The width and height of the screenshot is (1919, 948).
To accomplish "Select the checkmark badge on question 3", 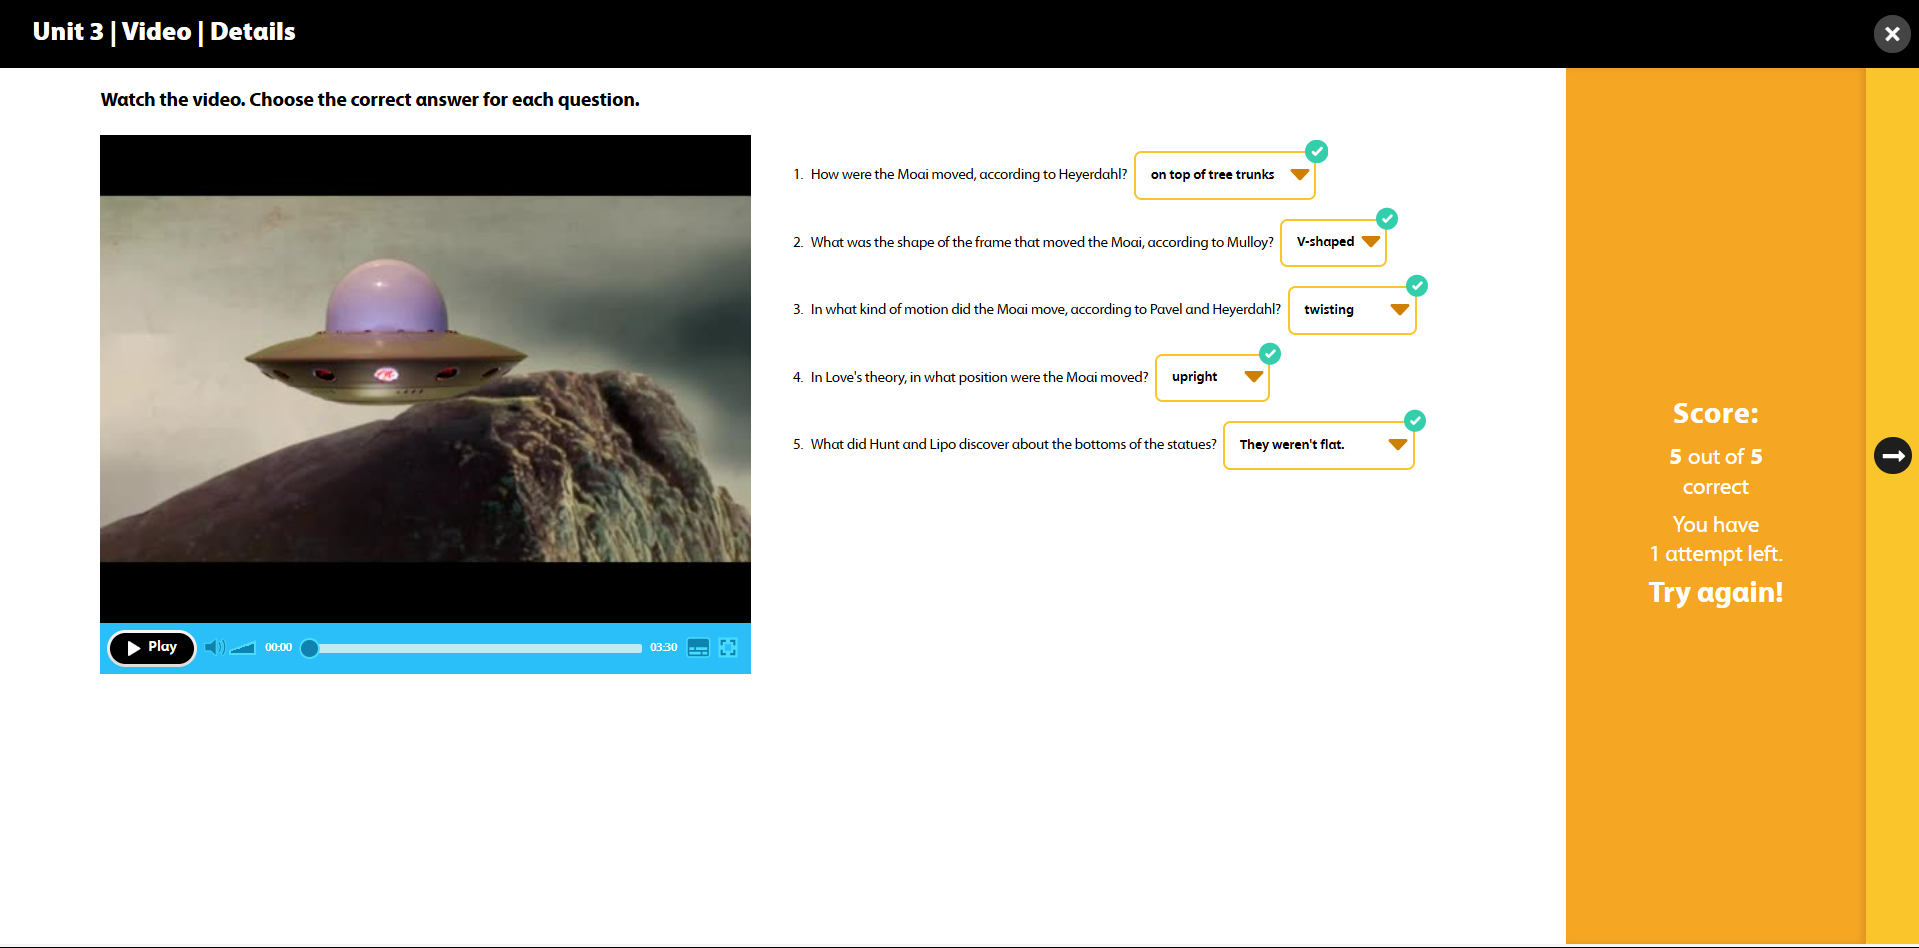I will 1417,286.
